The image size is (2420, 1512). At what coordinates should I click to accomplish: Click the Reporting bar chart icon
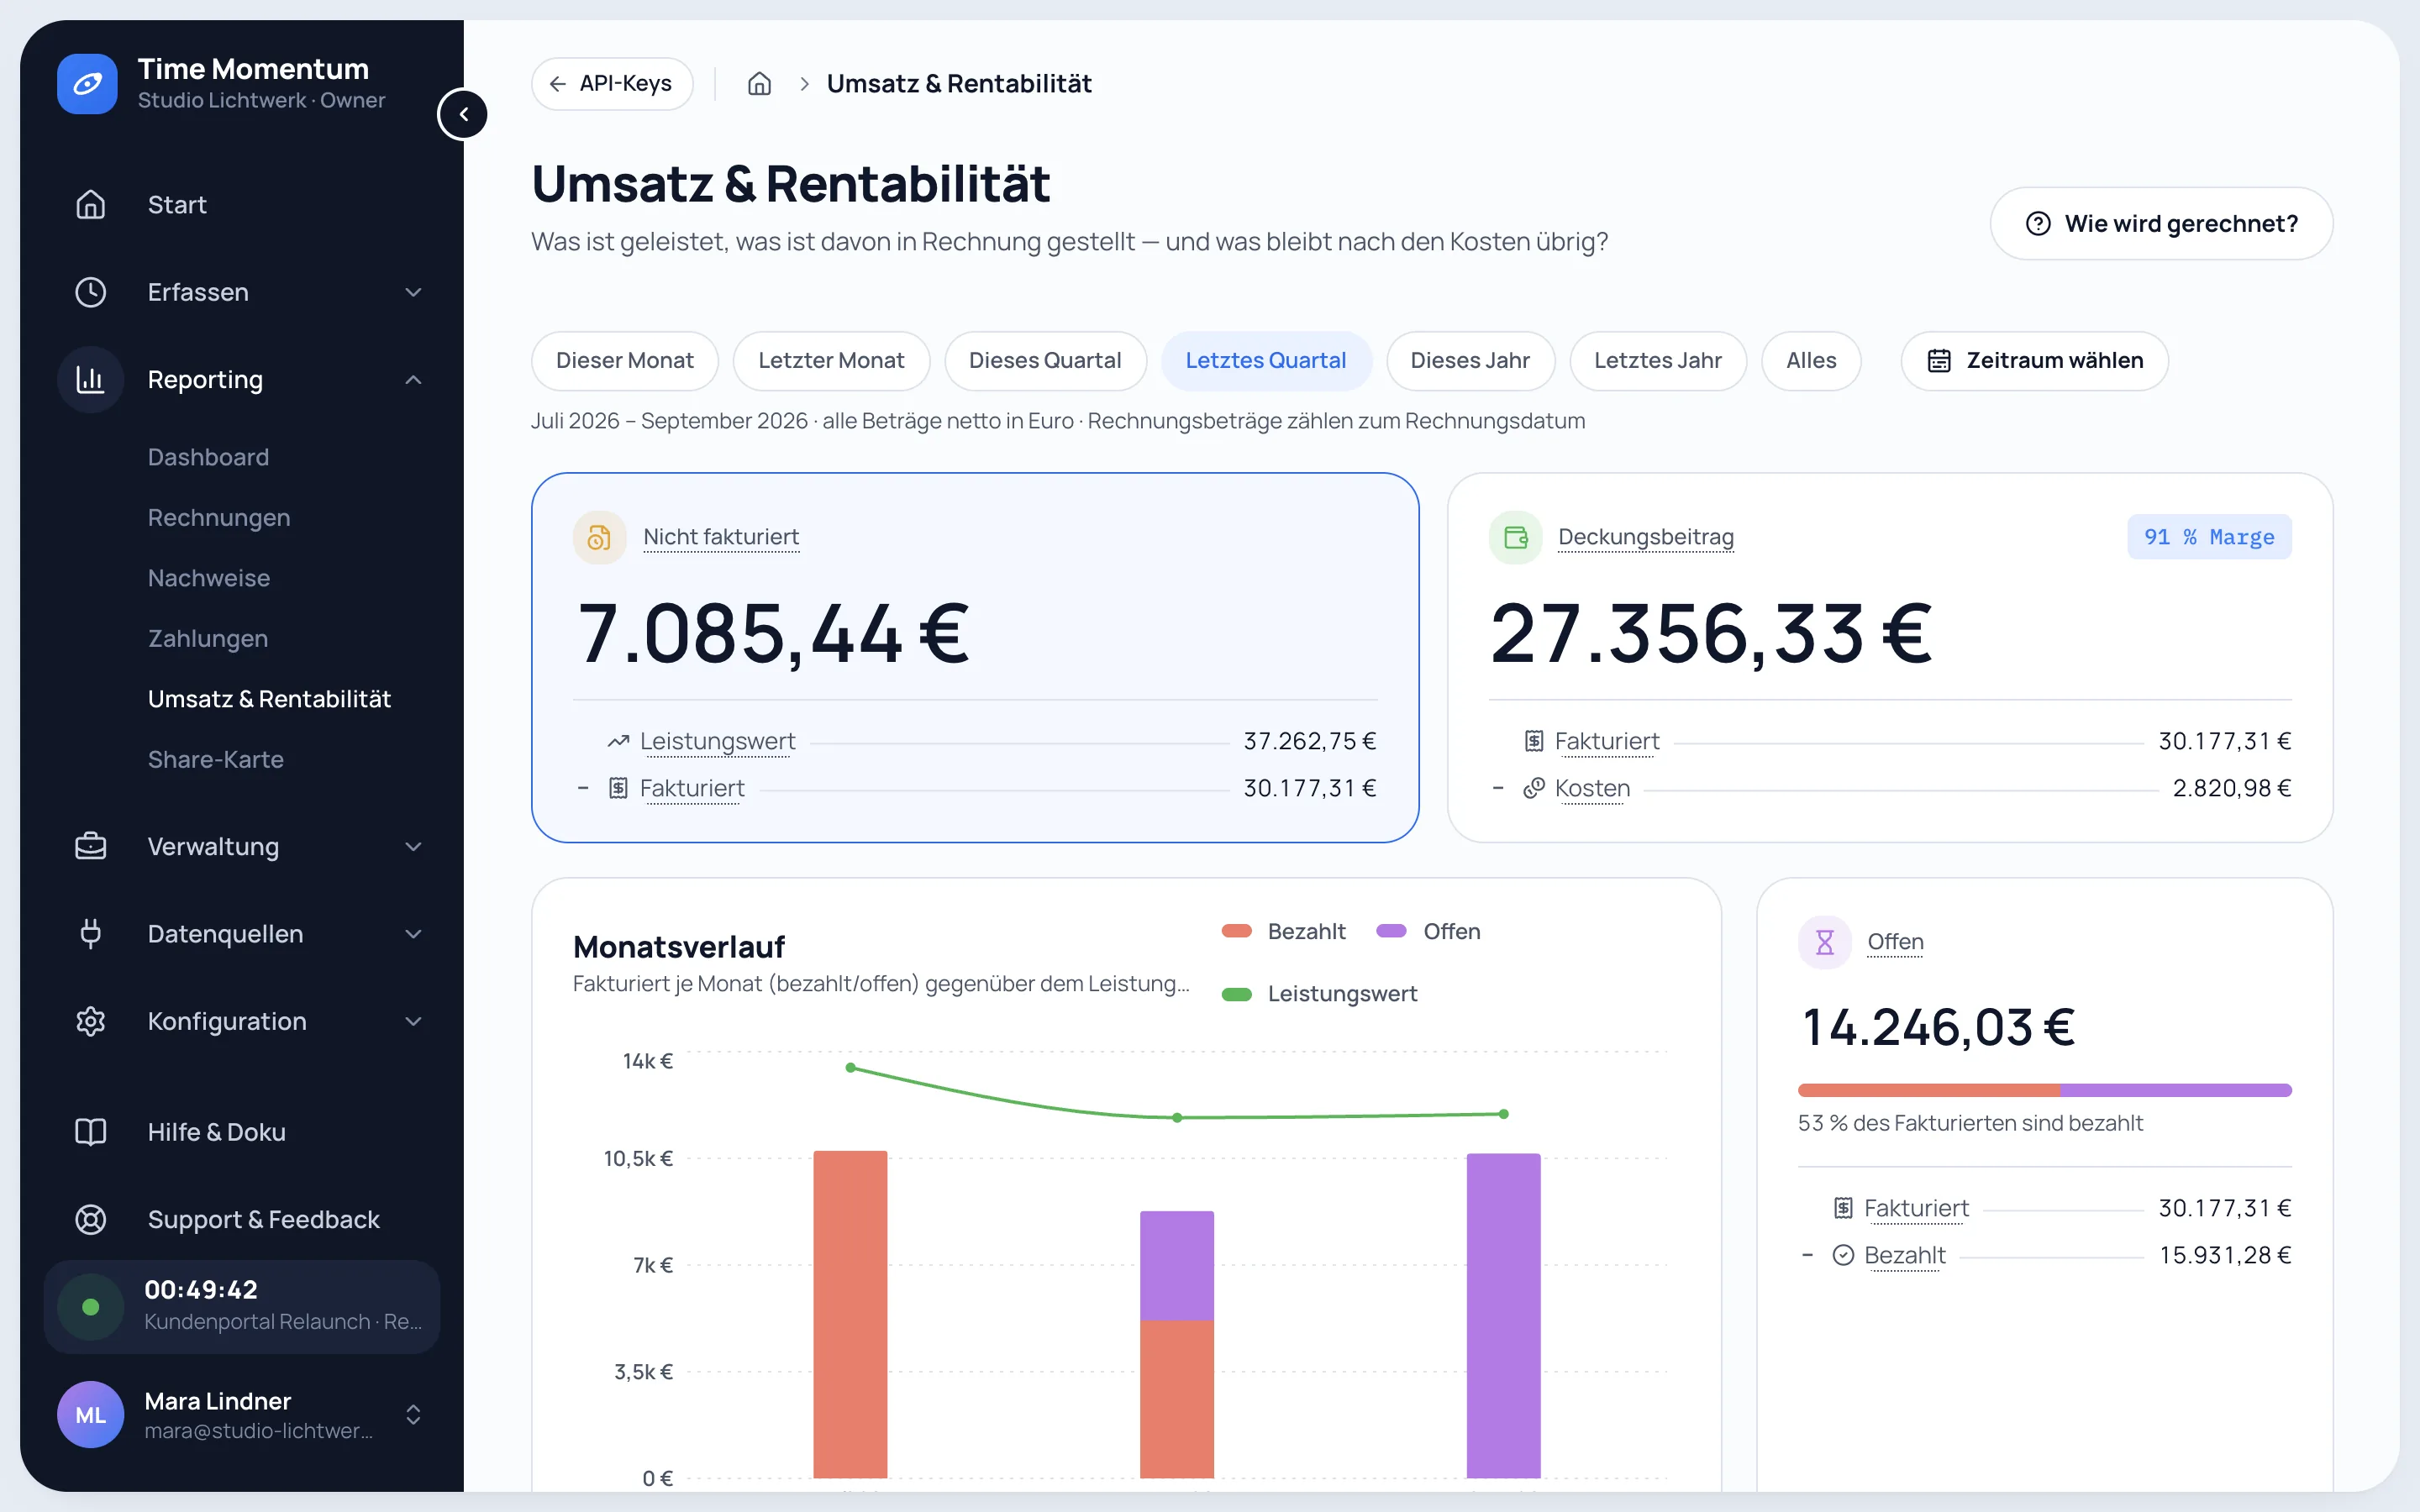click(x=91, y=379)
